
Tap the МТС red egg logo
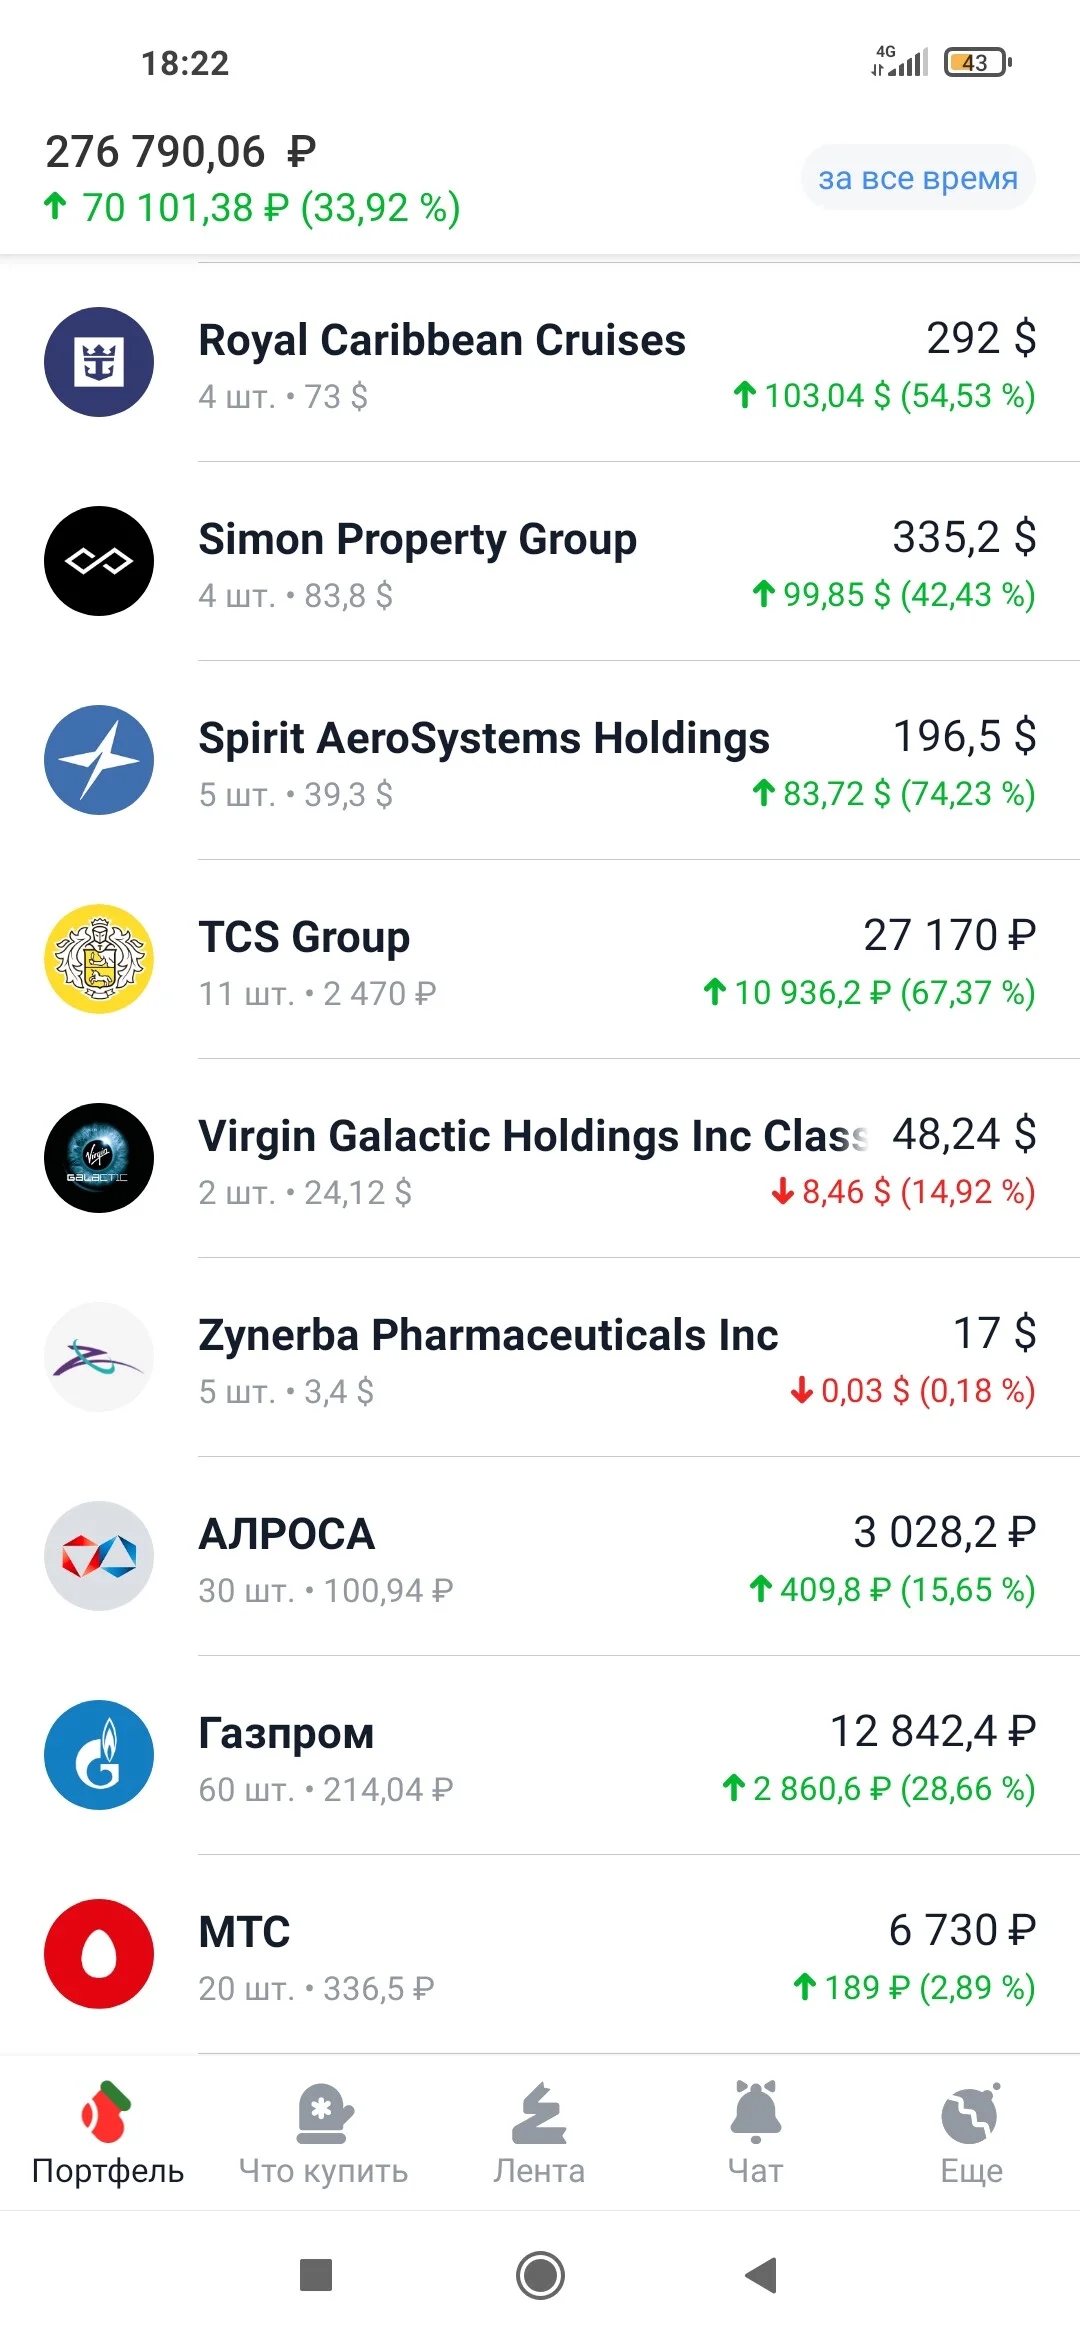point(99,1954)
